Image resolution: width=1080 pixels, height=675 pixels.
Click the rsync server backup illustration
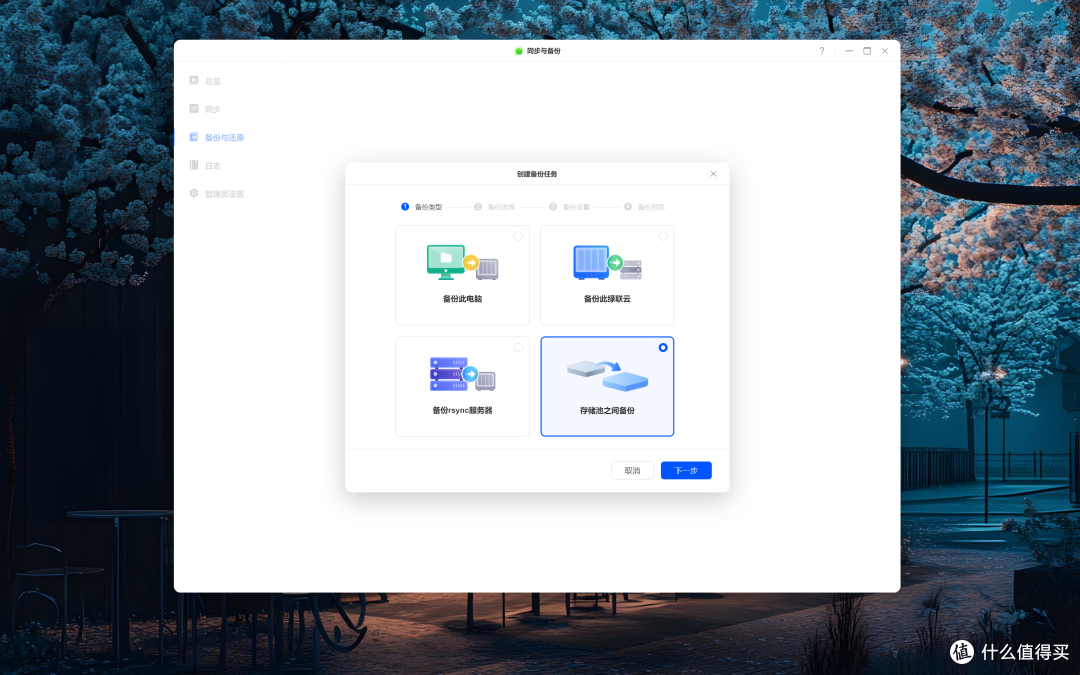[462, 374]
